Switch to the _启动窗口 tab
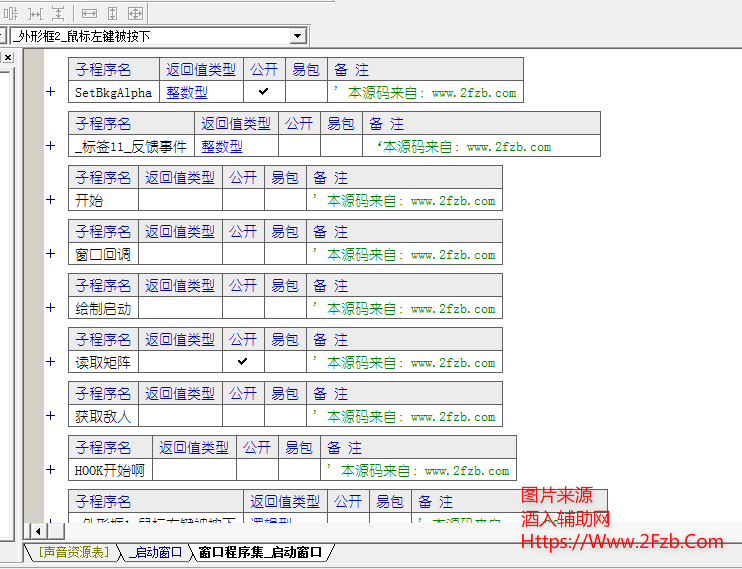This screenshot has height=569, width=742. [x=157, y=552]
